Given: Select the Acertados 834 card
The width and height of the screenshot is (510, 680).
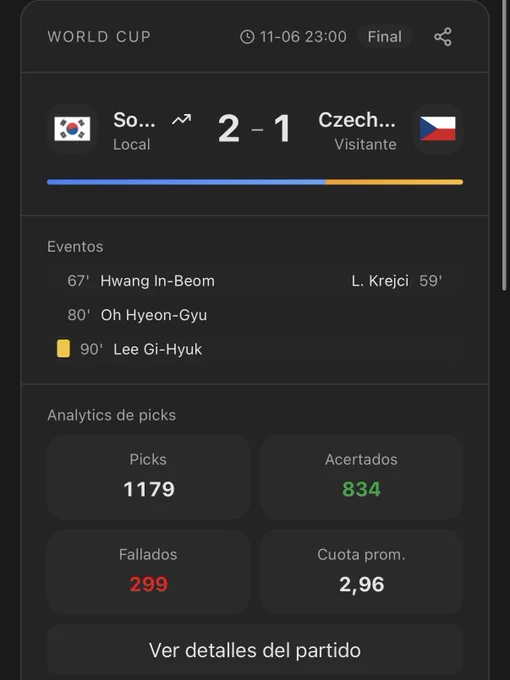Looking at the screenshot, I should click(x=361, y=477).
